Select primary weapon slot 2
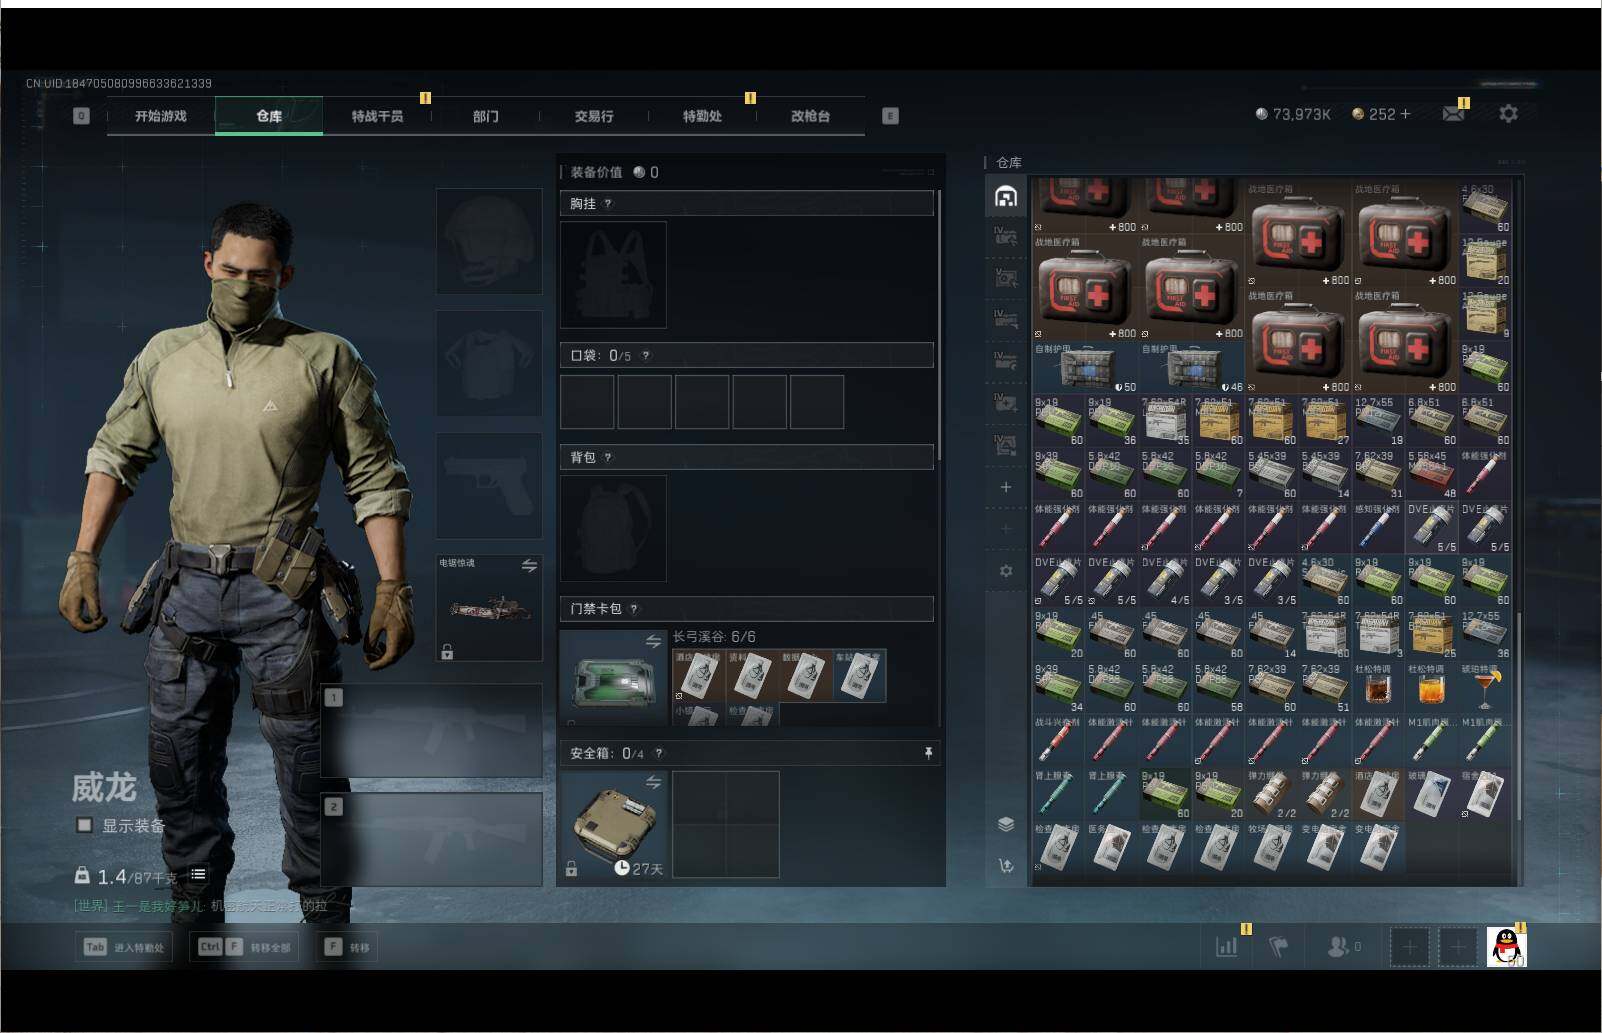Viewport: 1602px width, 1033px height. (x=432, y=839)
